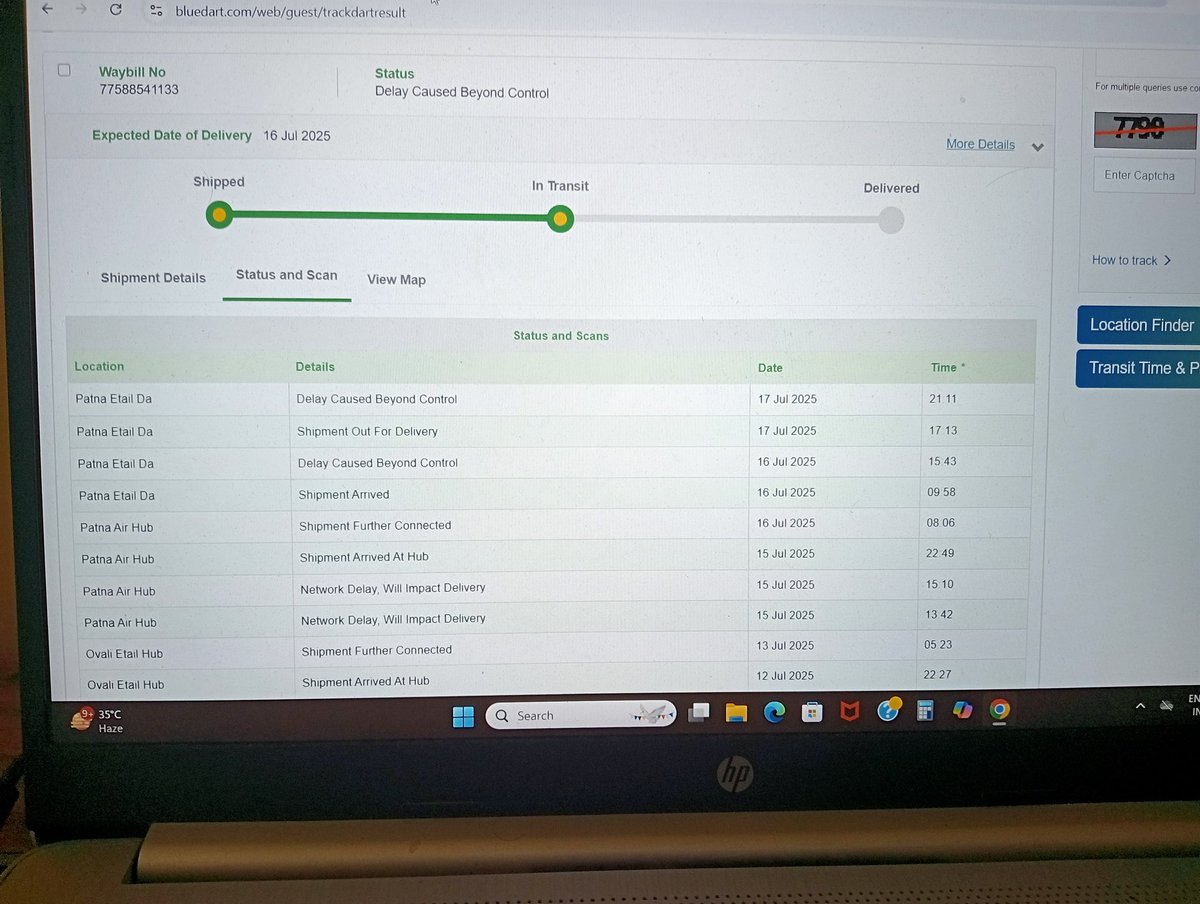The image size is (1200, 904).
Task: Open McAfee from the taskbar
Action: (x=850, y=712)
